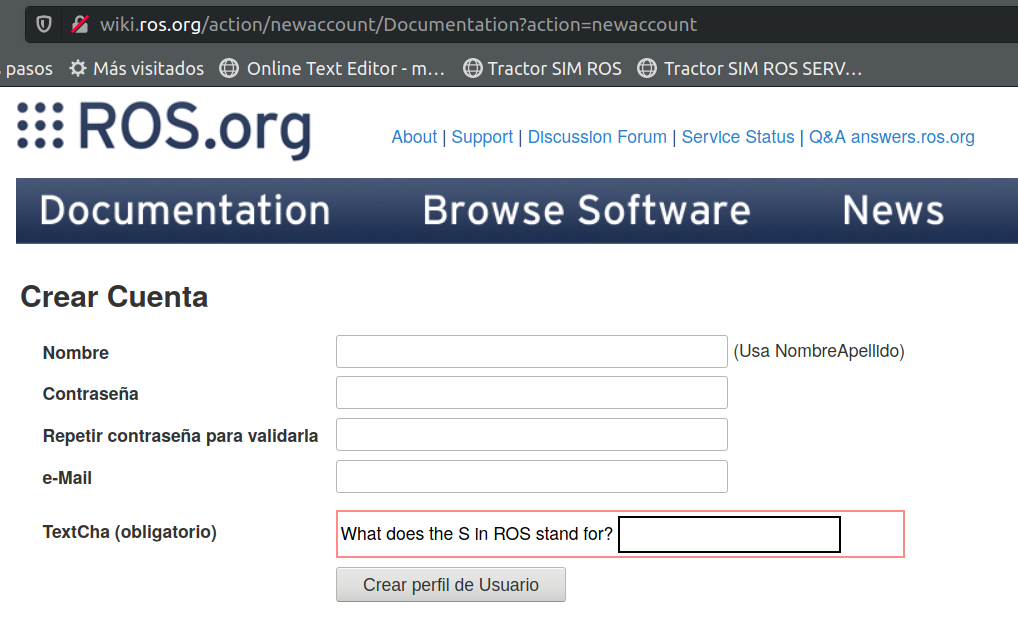
Task: Click the e-Mail label
Action: pos(68,478)
